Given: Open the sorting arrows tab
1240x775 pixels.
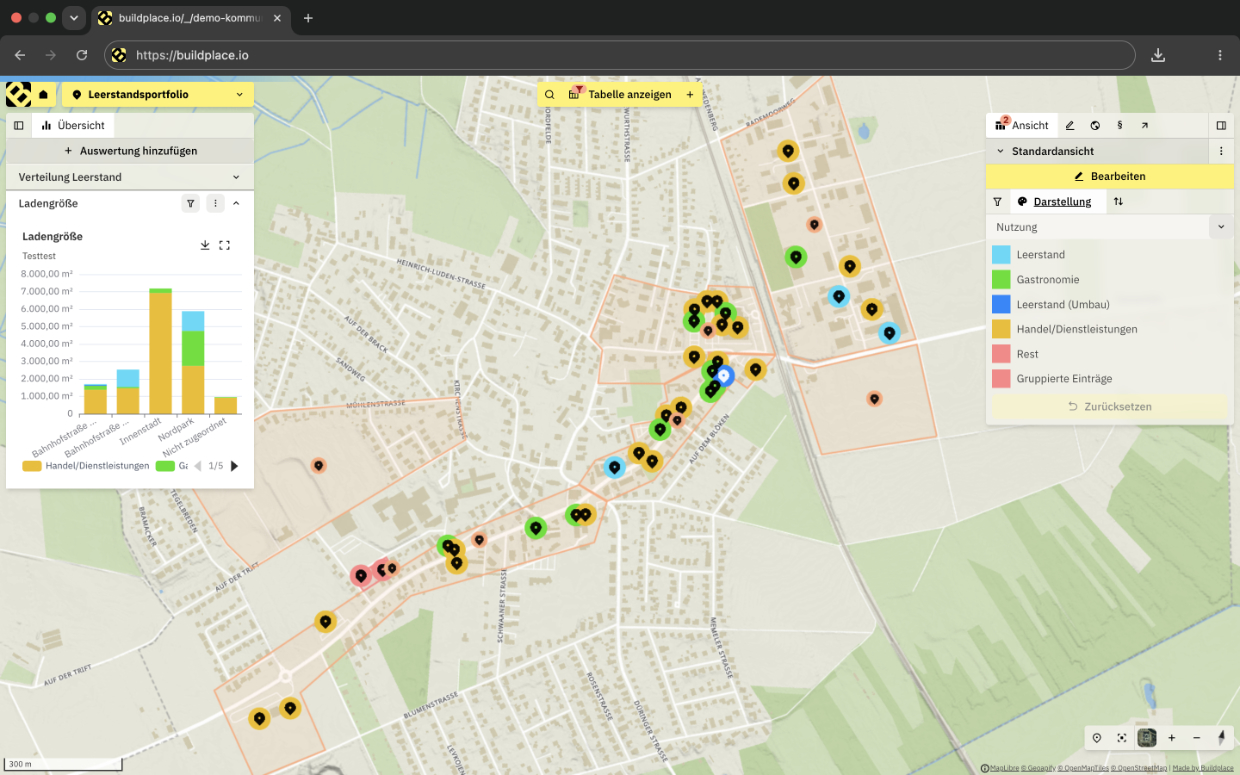Looking at the screenshot, I should point(1118,202).
